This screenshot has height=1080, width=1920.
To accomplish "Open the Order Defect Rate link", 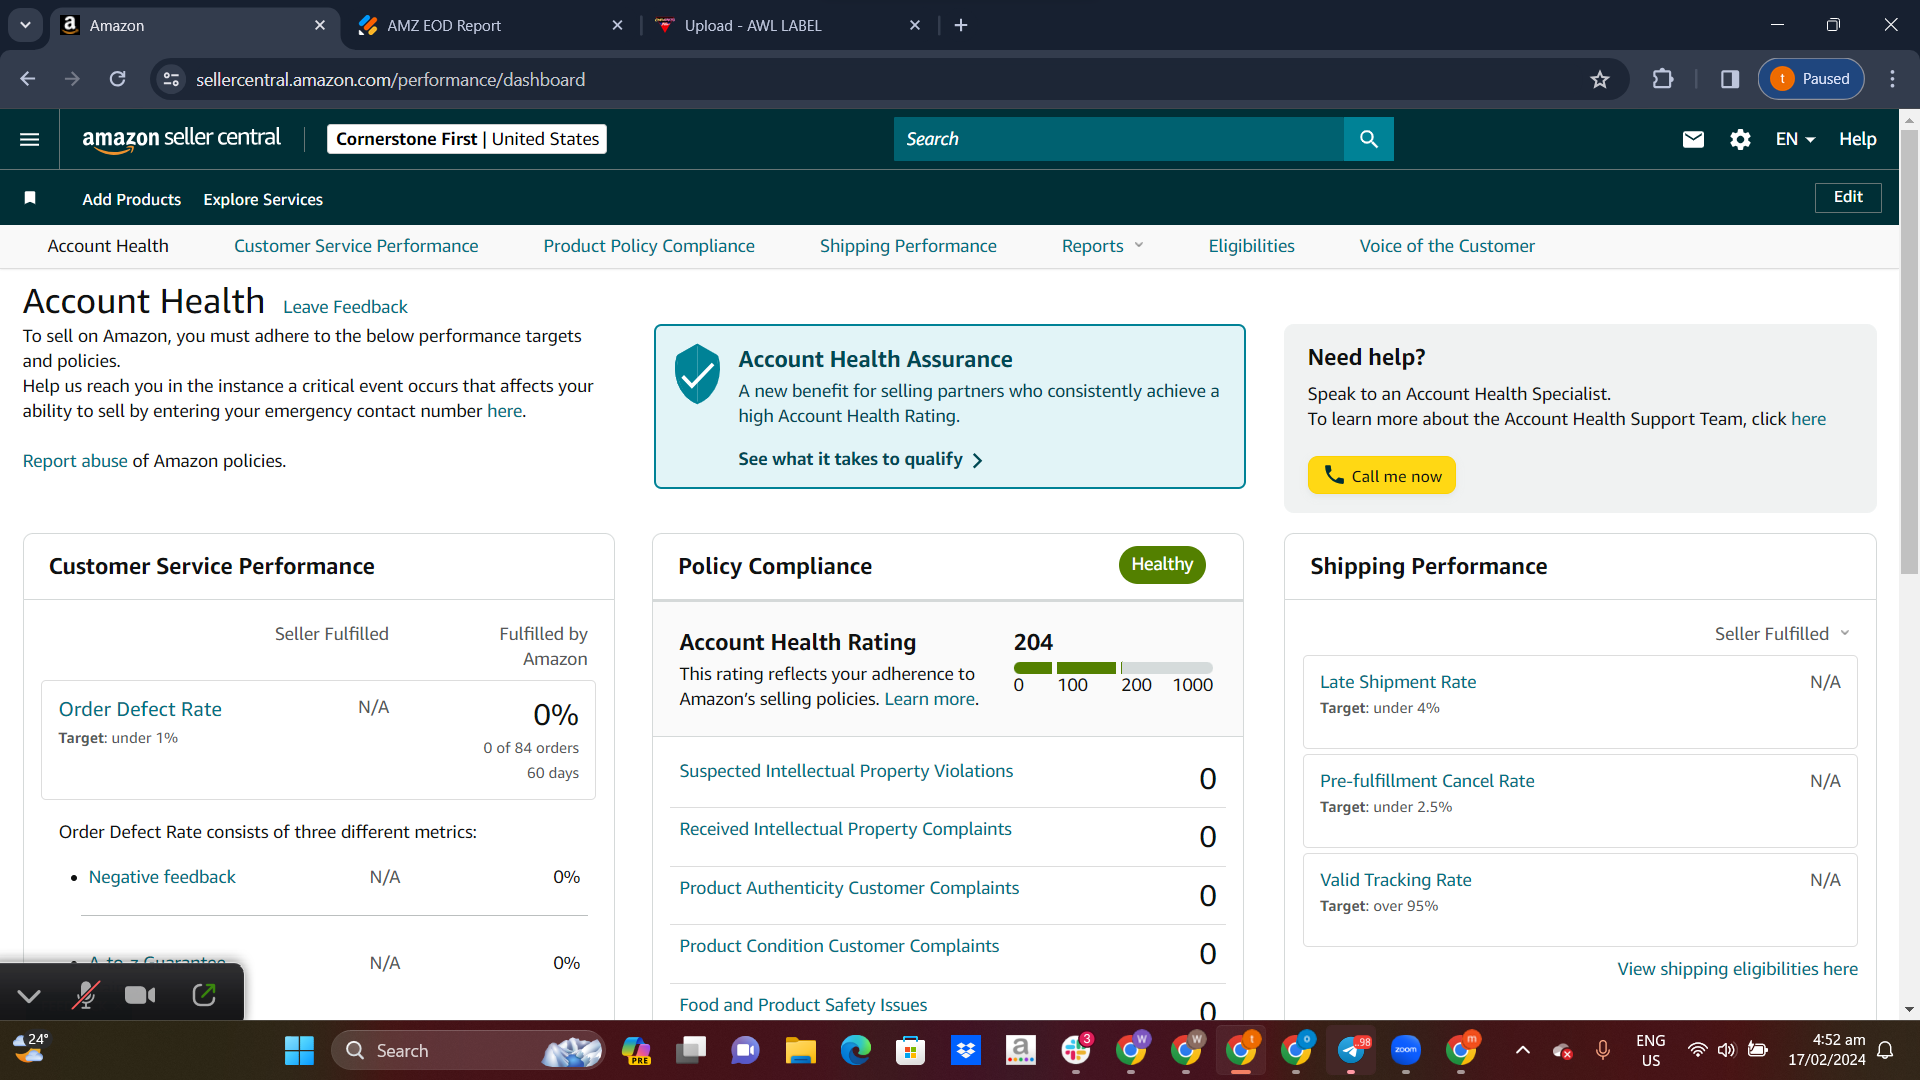I will pos(140,709).
